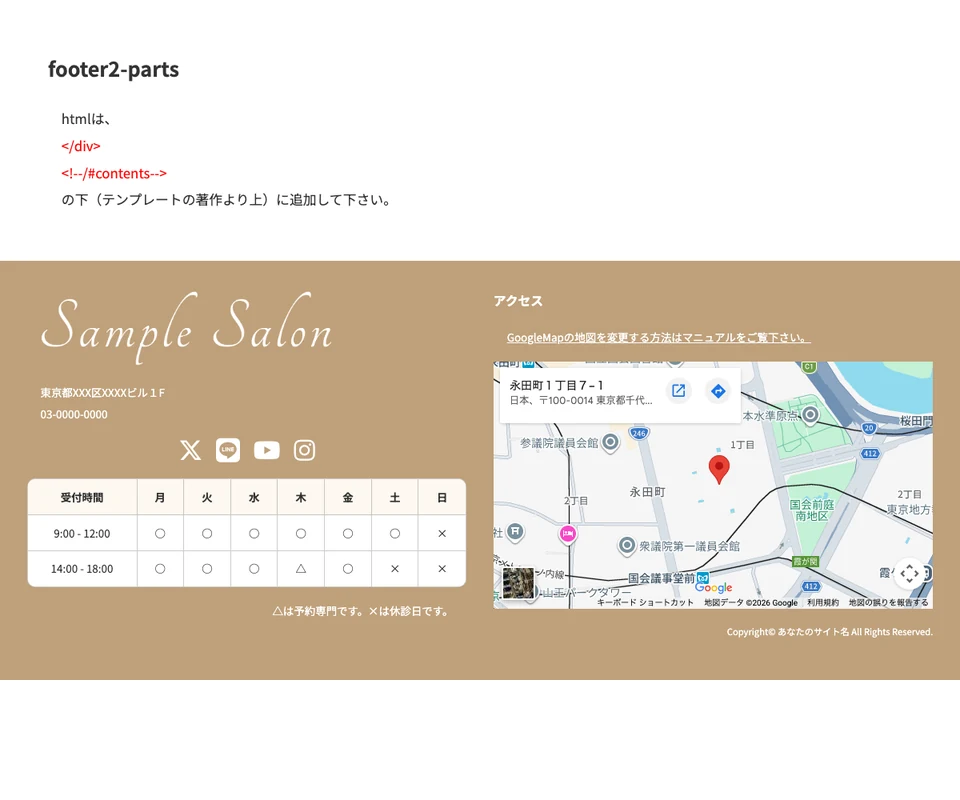The height and width of the screenshot is (800, 960).
Task: Click the pink hotel marker on map
Action: click(568, 534)
